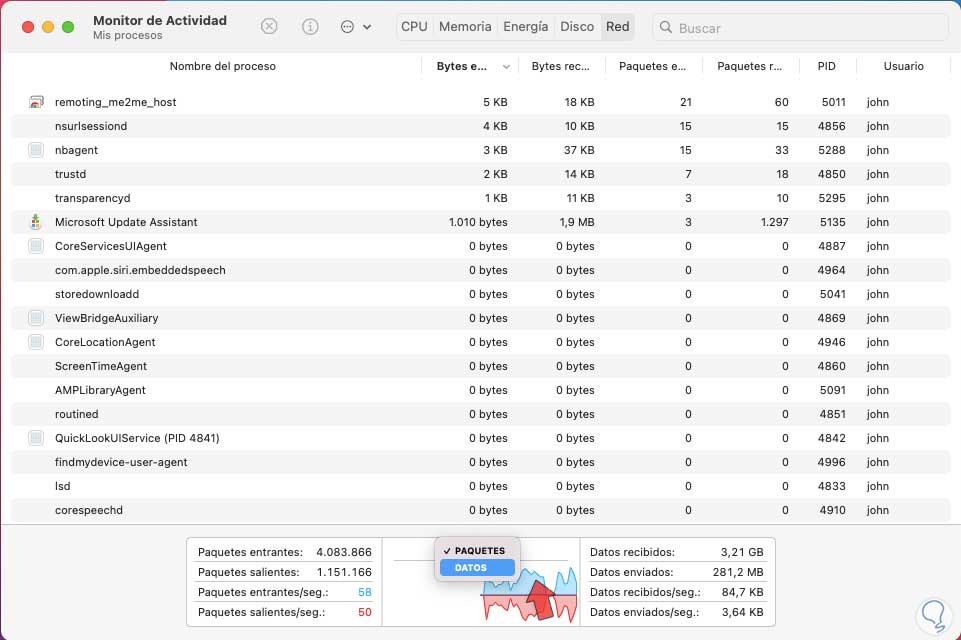
Task: Select the checked PAQUETES graph option
Action: 478,551
